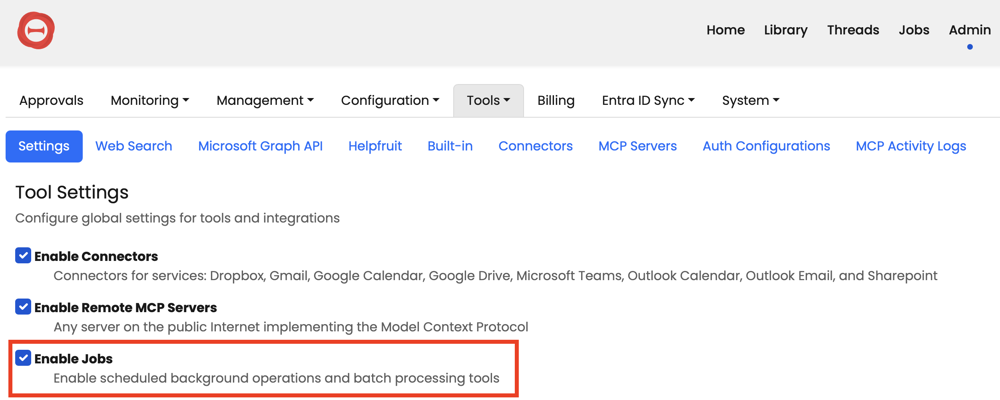Toggle the Enable Connectors checkbox

click(x=23, y=256)
